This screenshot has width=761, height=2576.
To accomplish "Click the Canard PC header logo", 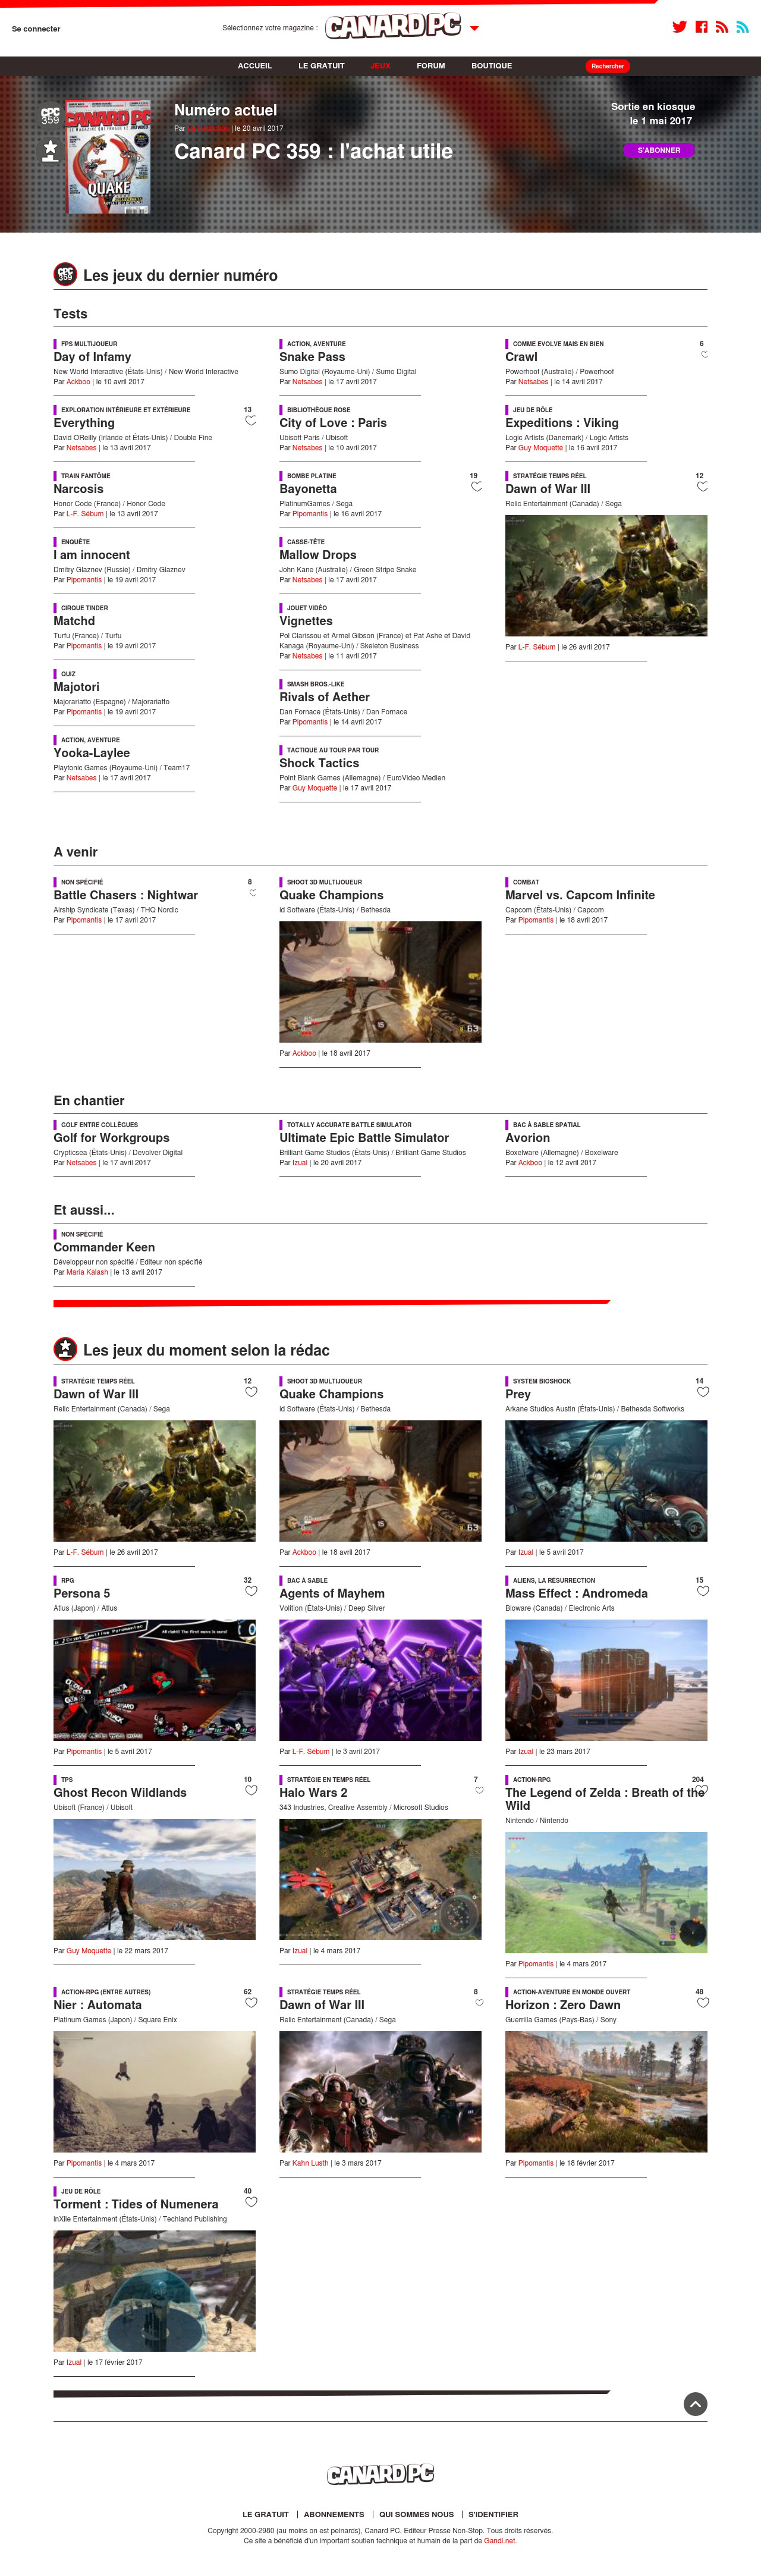I will 393,27.
